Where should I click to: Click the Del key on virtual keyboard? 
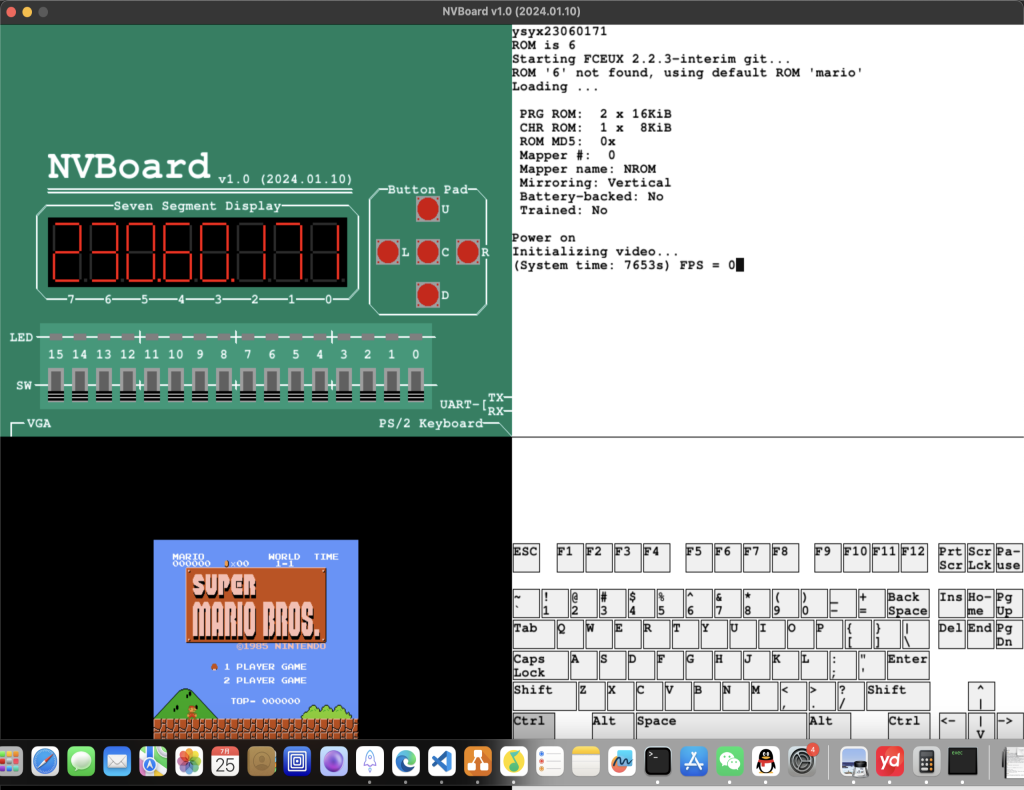[x=951, y=635]
